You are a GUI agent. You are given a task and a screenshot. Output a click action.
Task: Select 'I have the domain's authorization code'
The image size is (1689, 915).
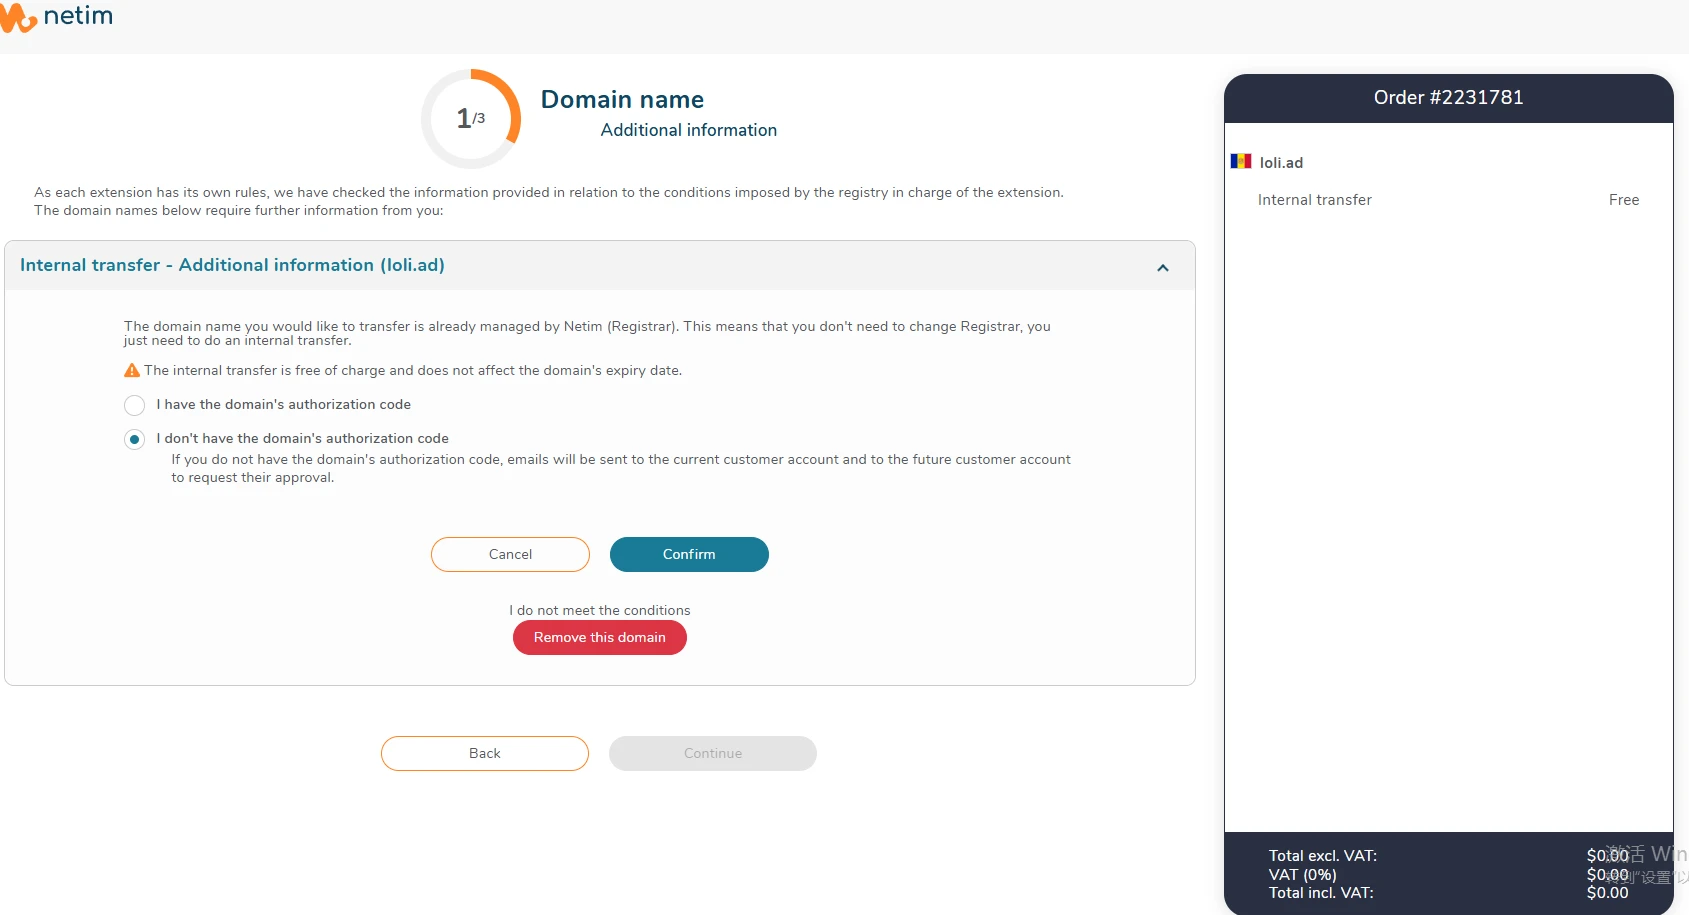tap(135, 405)
